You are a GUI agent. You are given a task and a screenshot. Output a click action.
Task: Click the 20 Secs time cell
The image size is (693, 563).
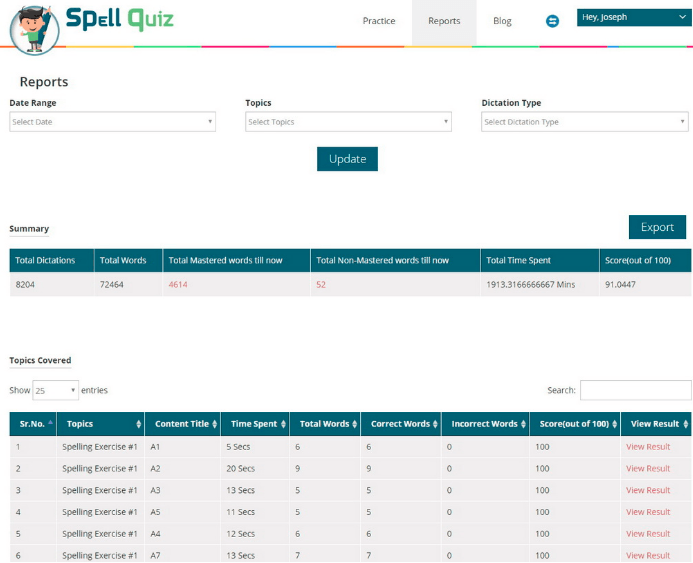pos(240,468)
